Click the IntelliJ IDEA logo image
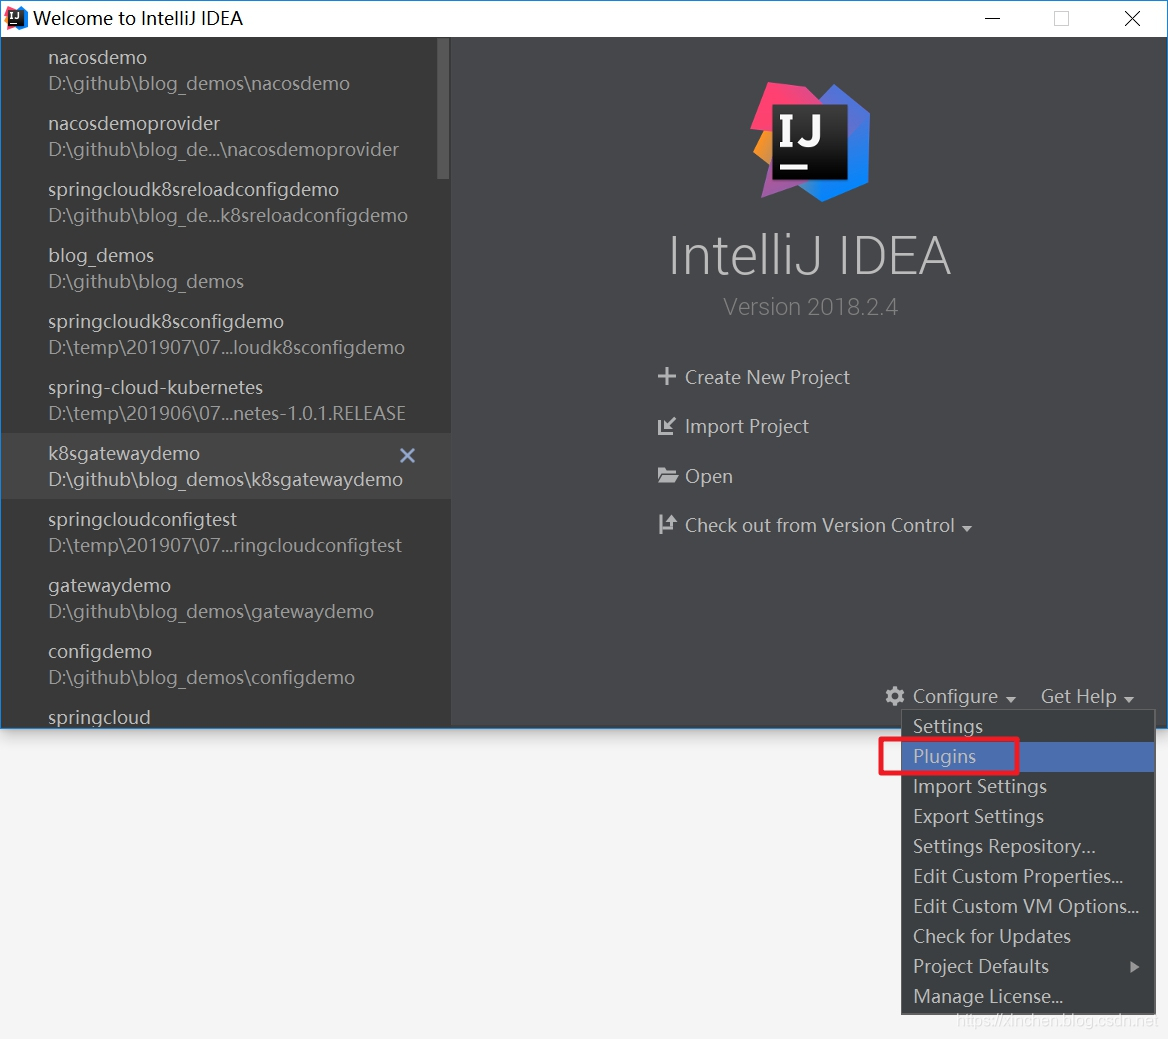Image resolution: width=1168 pixels, height=1039 pixels. tap(810, 142)
